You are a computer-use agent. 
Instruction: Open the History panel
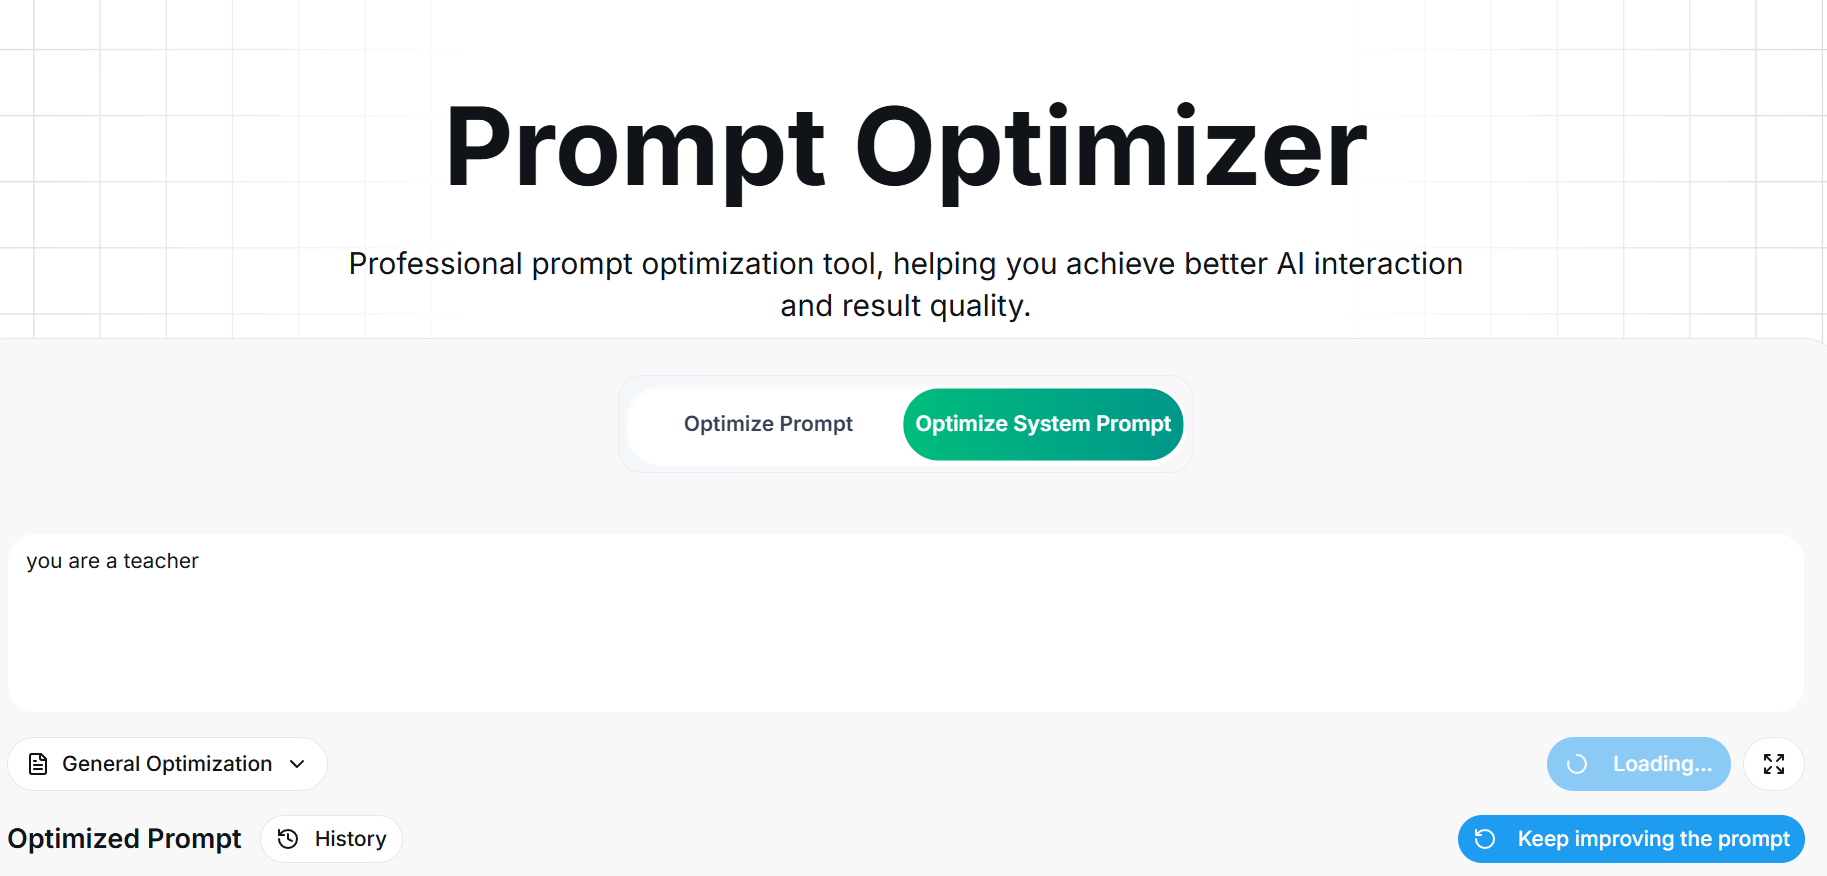[331, 839]
